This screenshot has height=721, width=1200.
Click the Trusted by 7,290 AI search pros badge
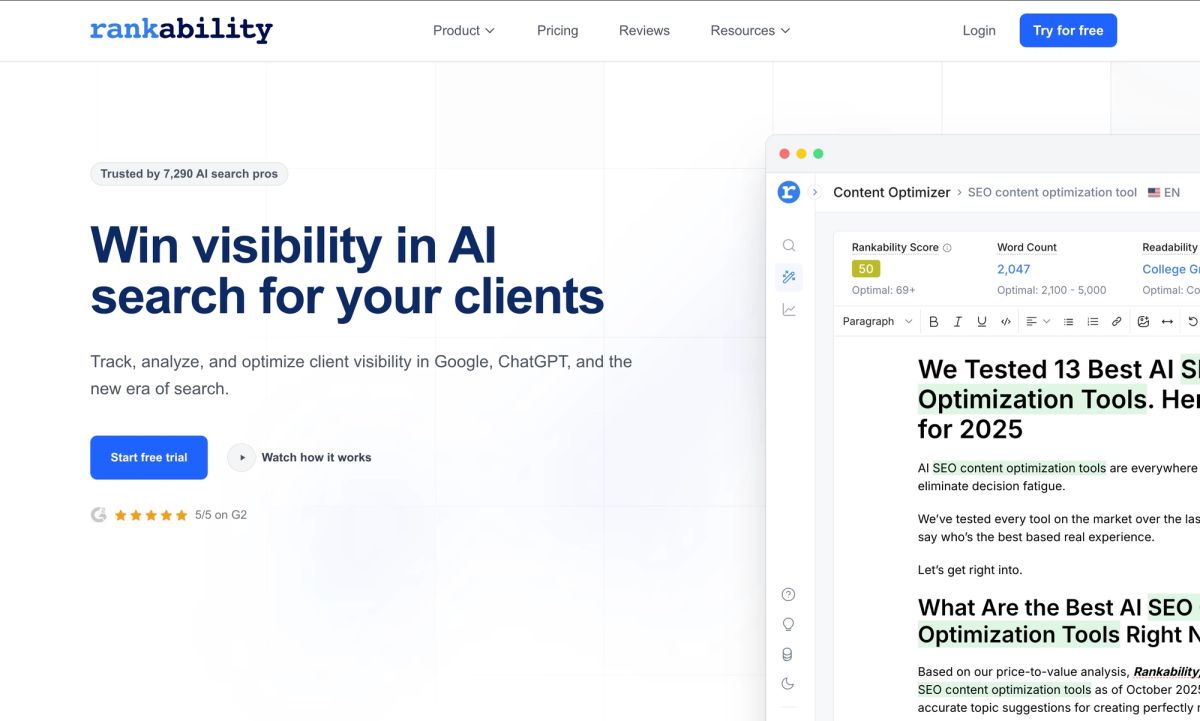(189, 174)
